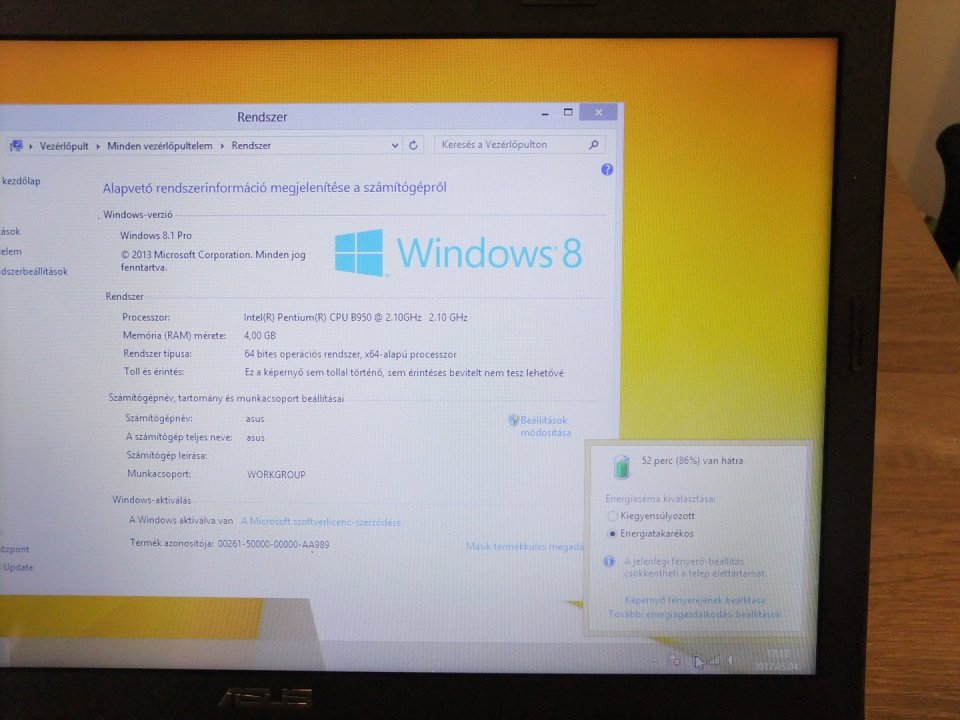Click the Windows 8 logo
This screenshot has width=960, height=720.
point(458,253)
